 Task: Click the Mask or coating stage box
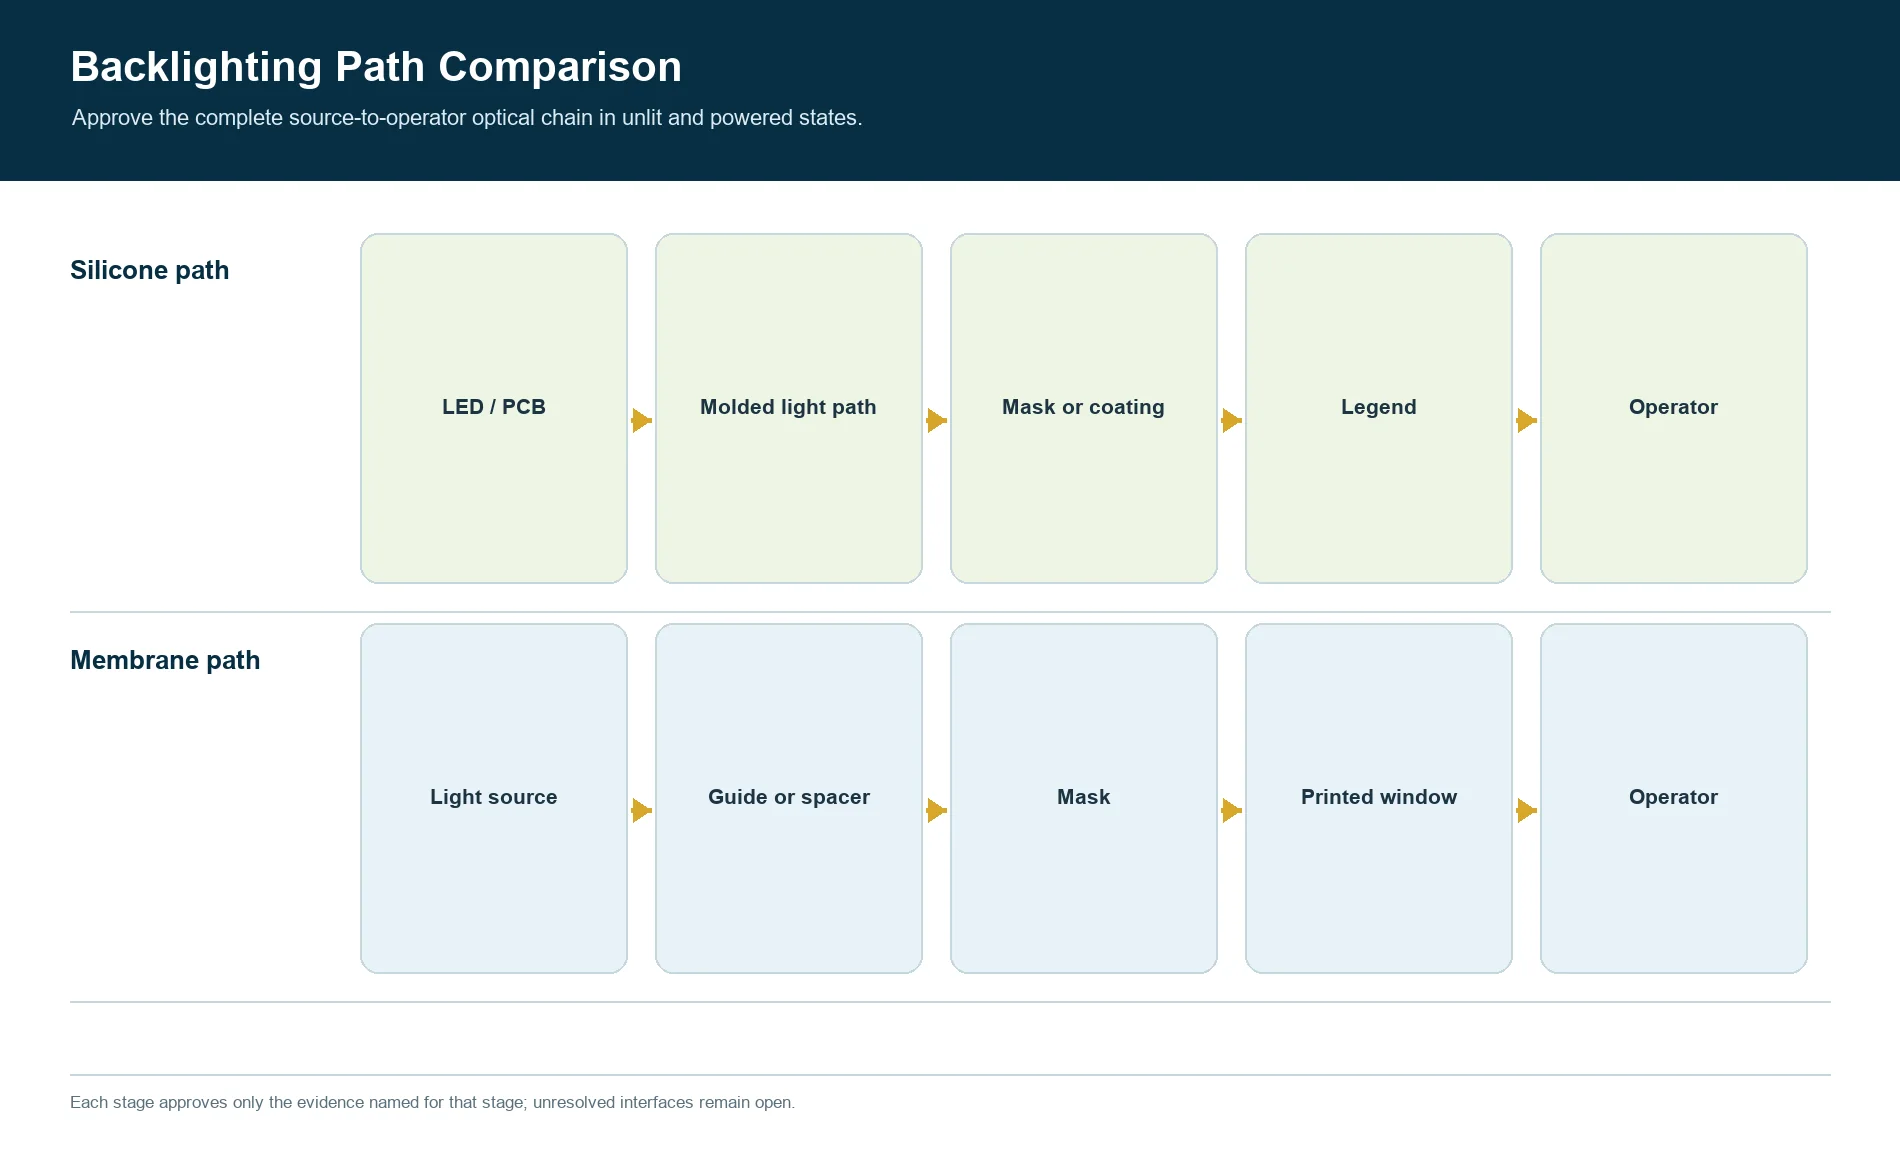[x=1084, y=408]
